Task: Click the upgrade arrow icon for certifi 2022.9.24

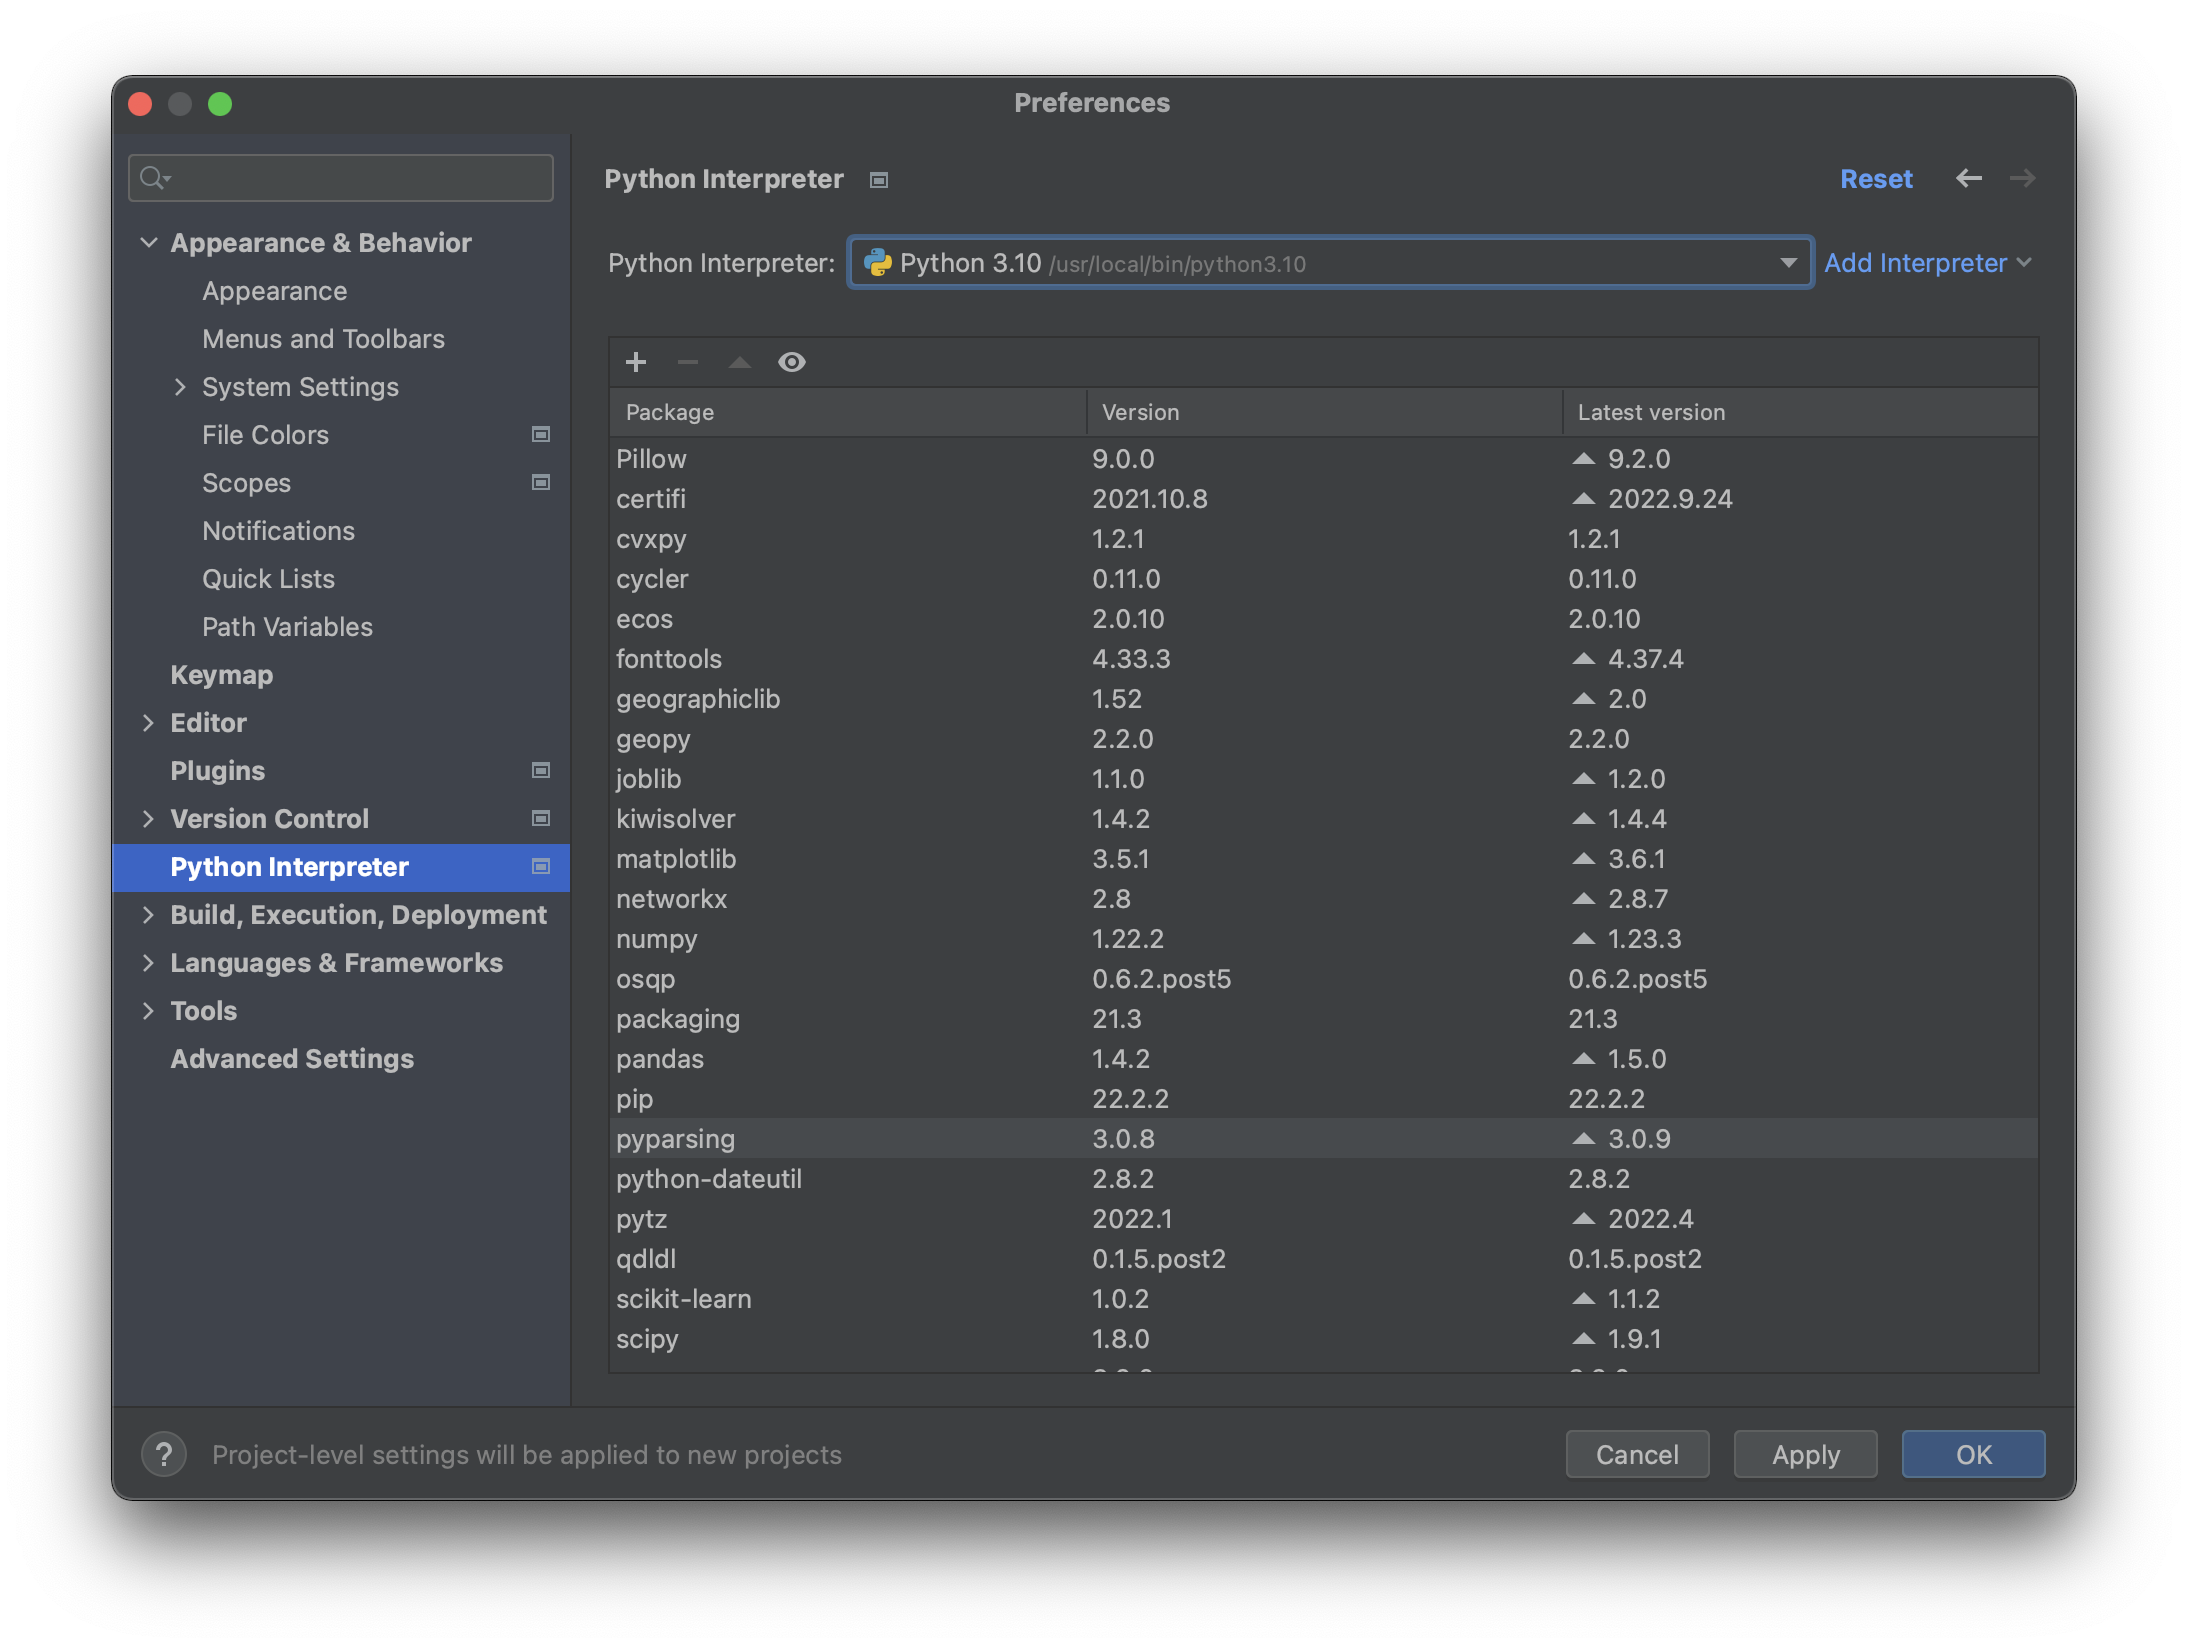Action: pyautogui.click(x=1583, y=499)
